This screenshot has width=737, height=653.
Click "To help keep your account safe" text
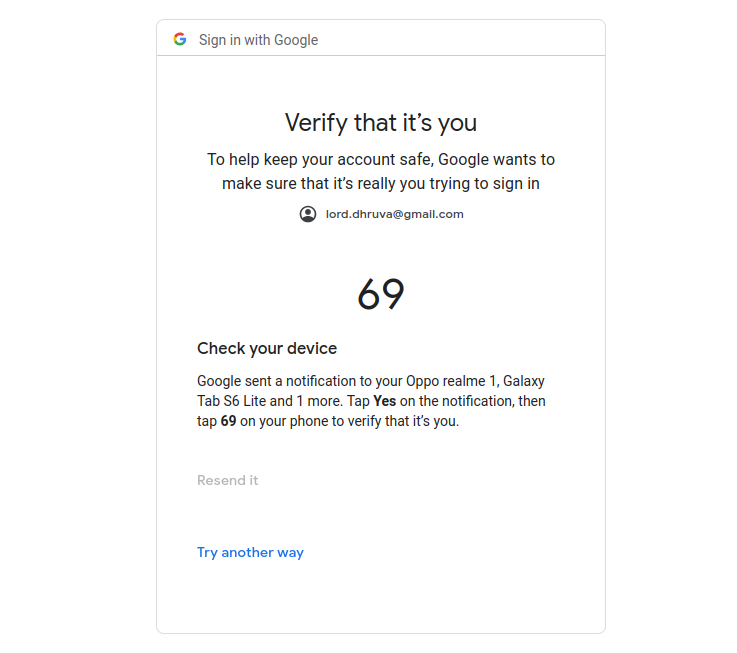320,159
